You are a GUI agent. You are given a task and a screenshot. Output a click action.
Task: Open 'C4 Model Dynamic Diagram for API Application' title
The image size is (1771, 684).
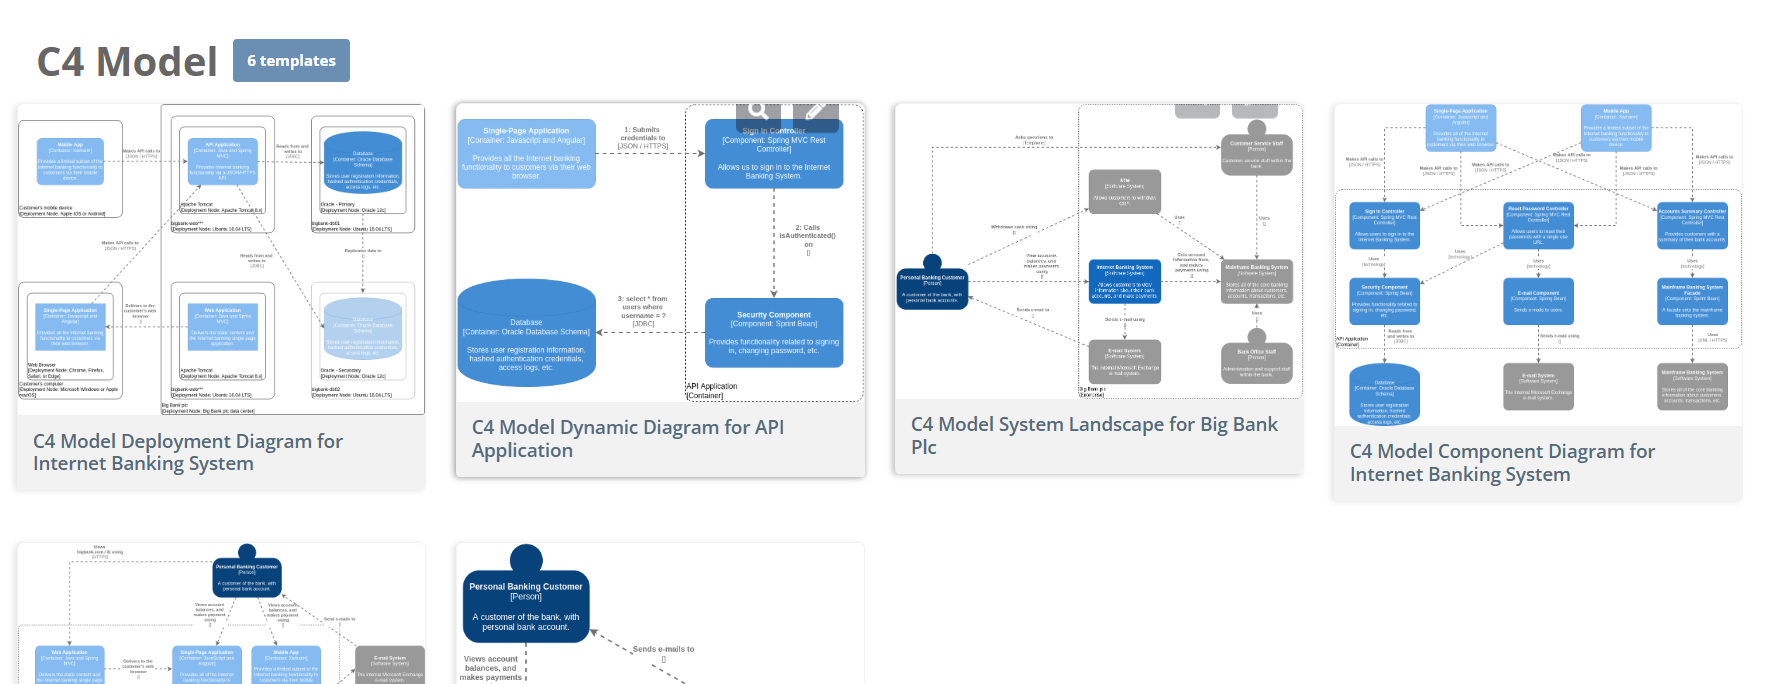click(627, 438)
